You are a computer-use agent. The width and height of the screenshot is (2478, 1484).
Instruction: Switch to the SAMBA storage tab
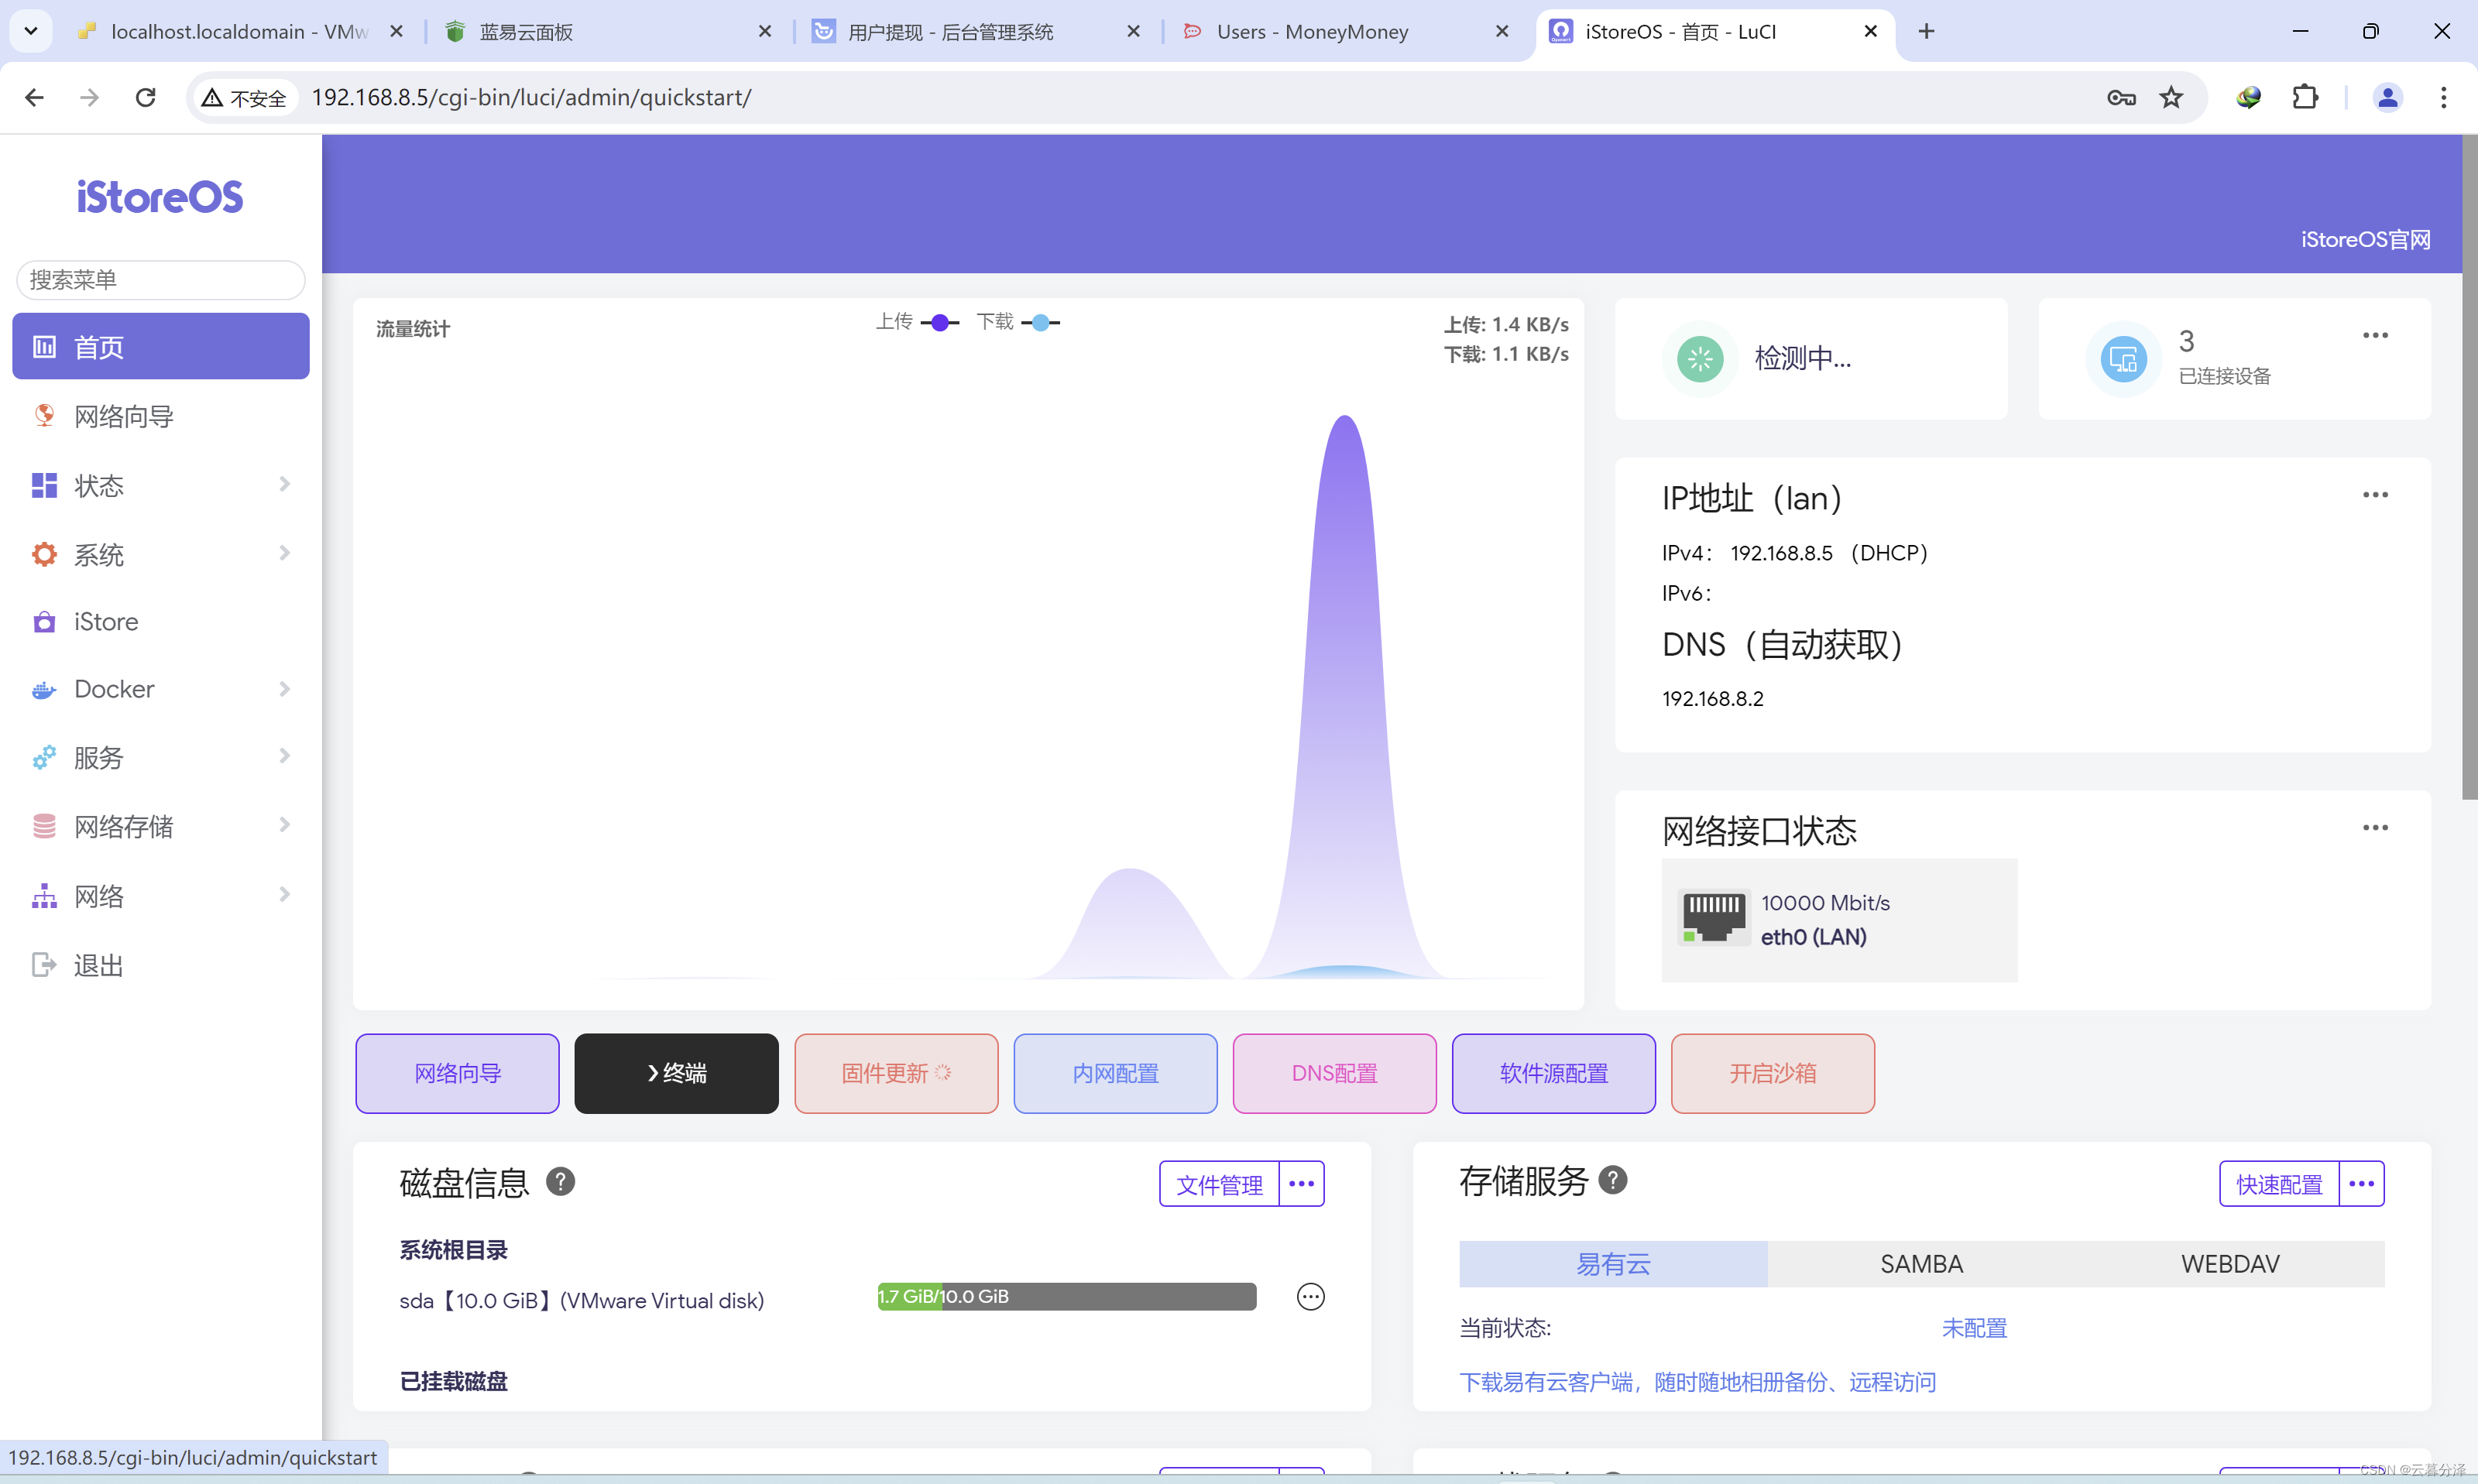click(1921, 1264)
